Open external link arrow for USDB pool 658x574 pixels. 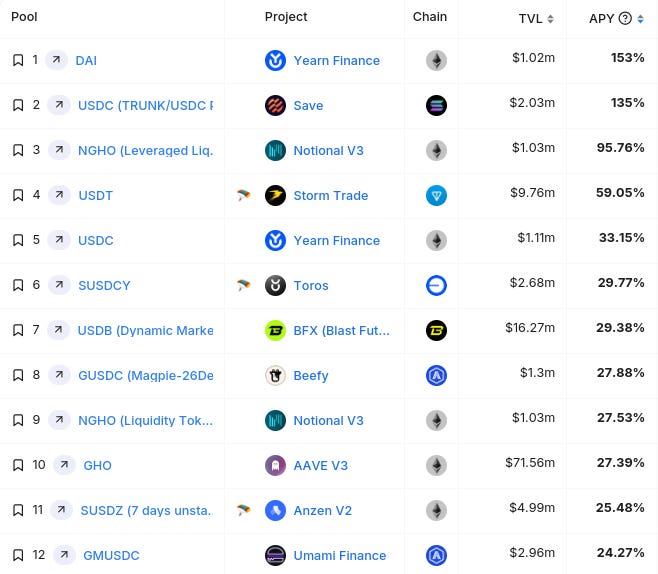(58, 330)
